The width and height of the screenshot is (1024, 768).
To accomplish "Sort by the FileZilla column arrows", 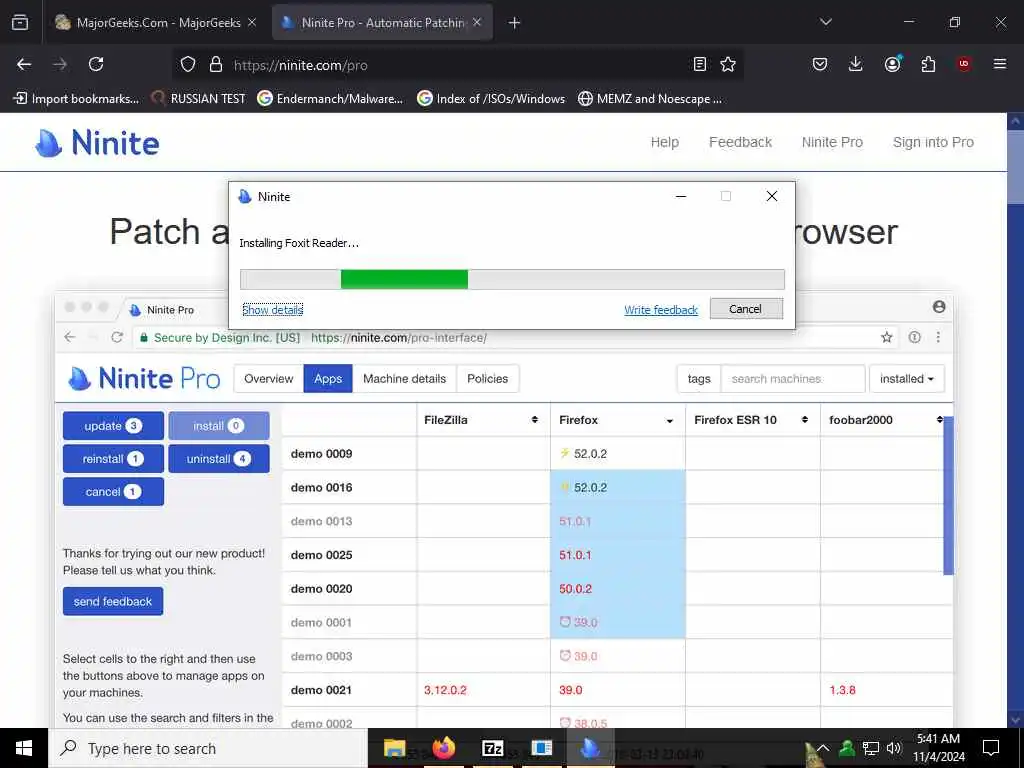I will click(535, 420).
